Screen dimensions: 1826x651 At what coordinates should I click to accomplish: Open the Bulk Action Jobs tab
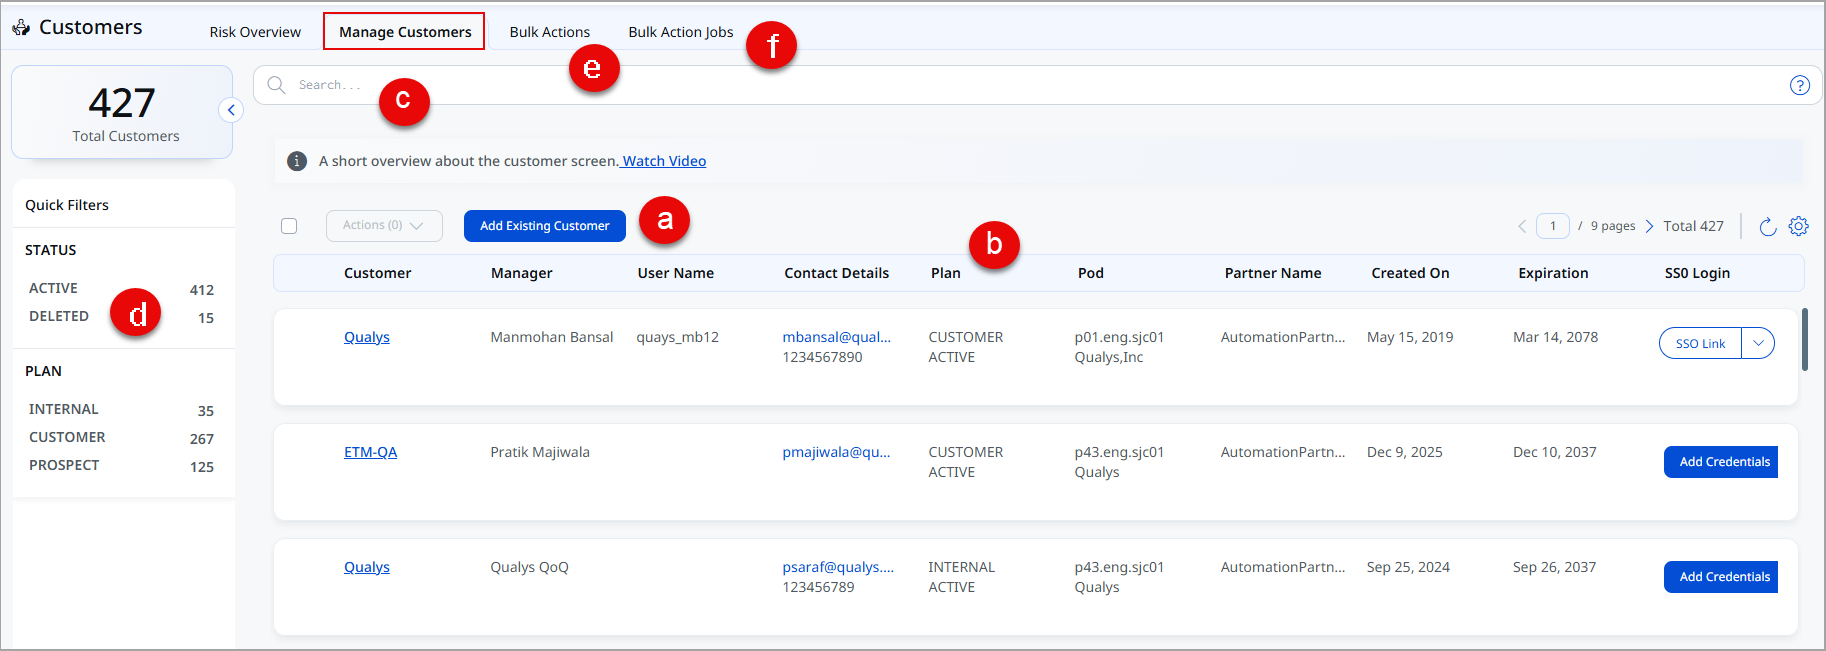point(681,32)
